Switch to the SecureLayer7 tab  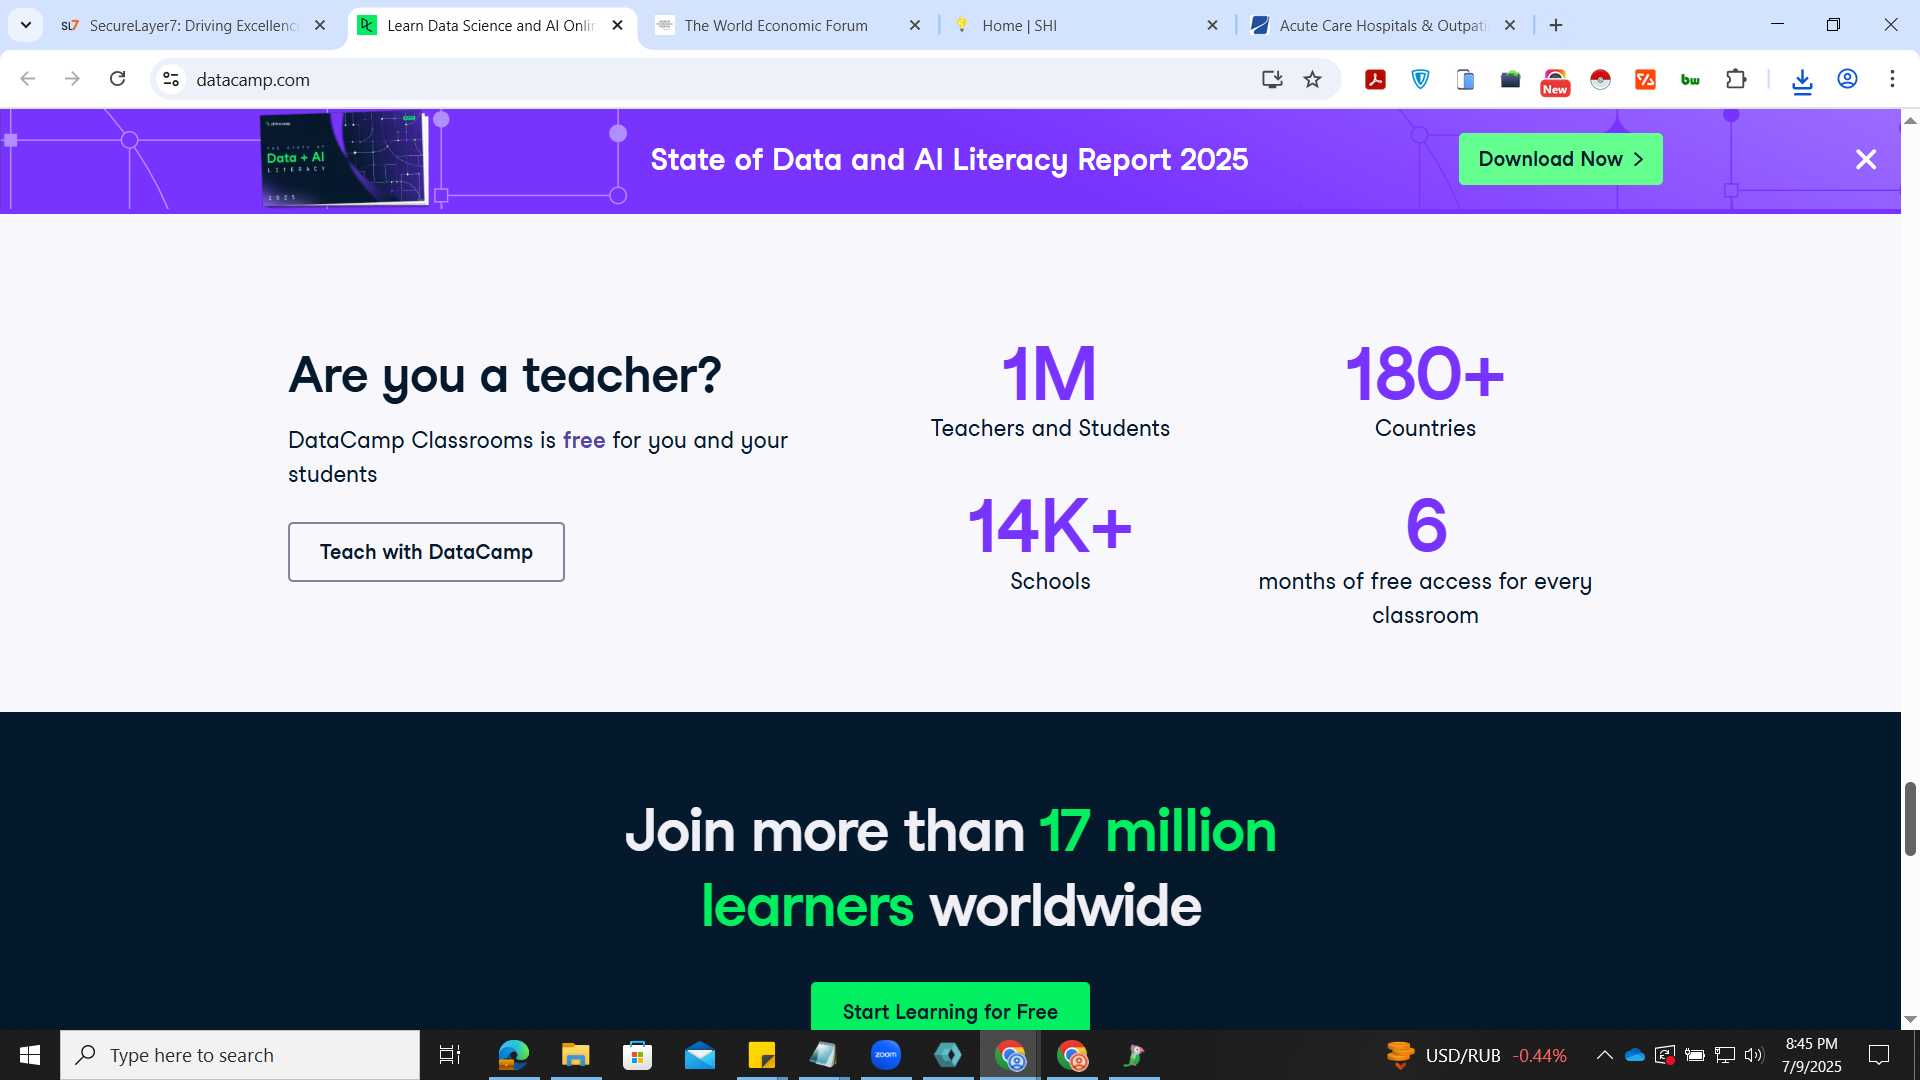point(193,26)
